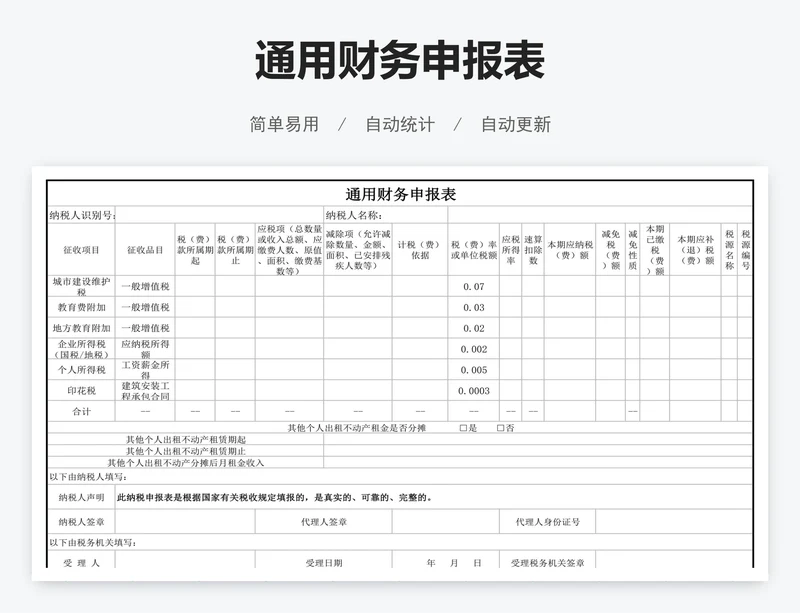Check the 是 checkbox for rent apportionment
This screenshot has width=800, height=613.
(463, 428)
